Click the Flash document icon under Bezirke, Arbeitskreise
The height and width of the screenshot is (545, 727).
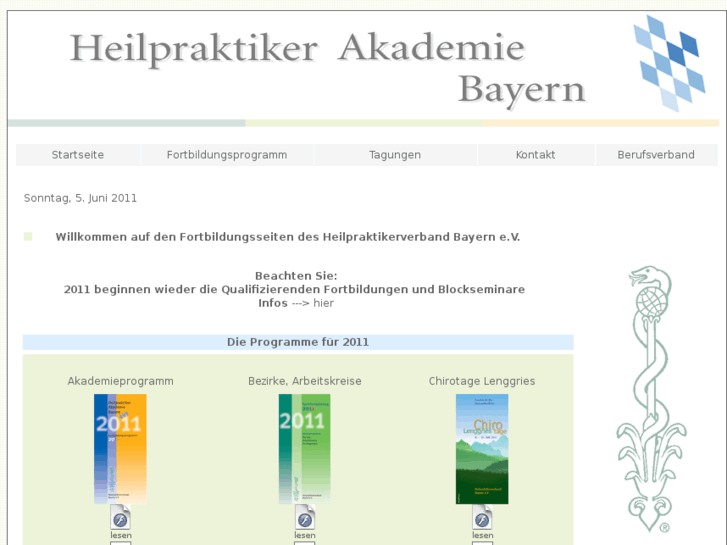(305, 517)
